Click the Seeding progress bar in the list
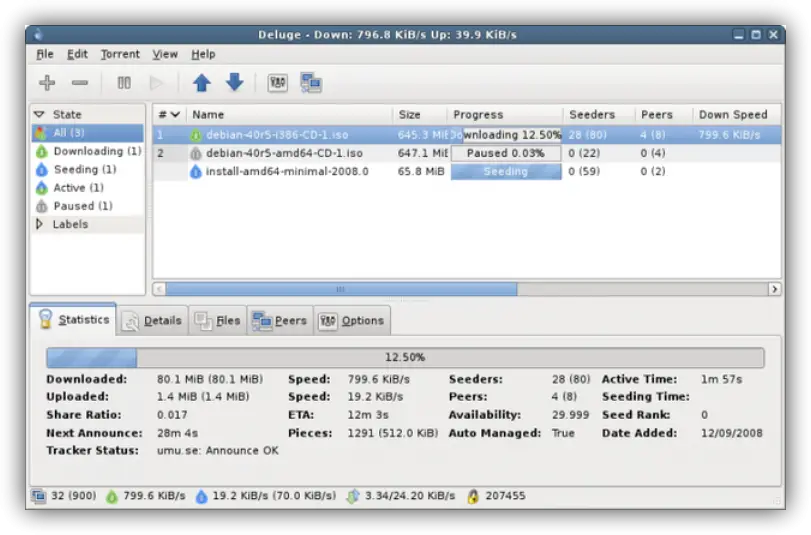 pos(506,171)
